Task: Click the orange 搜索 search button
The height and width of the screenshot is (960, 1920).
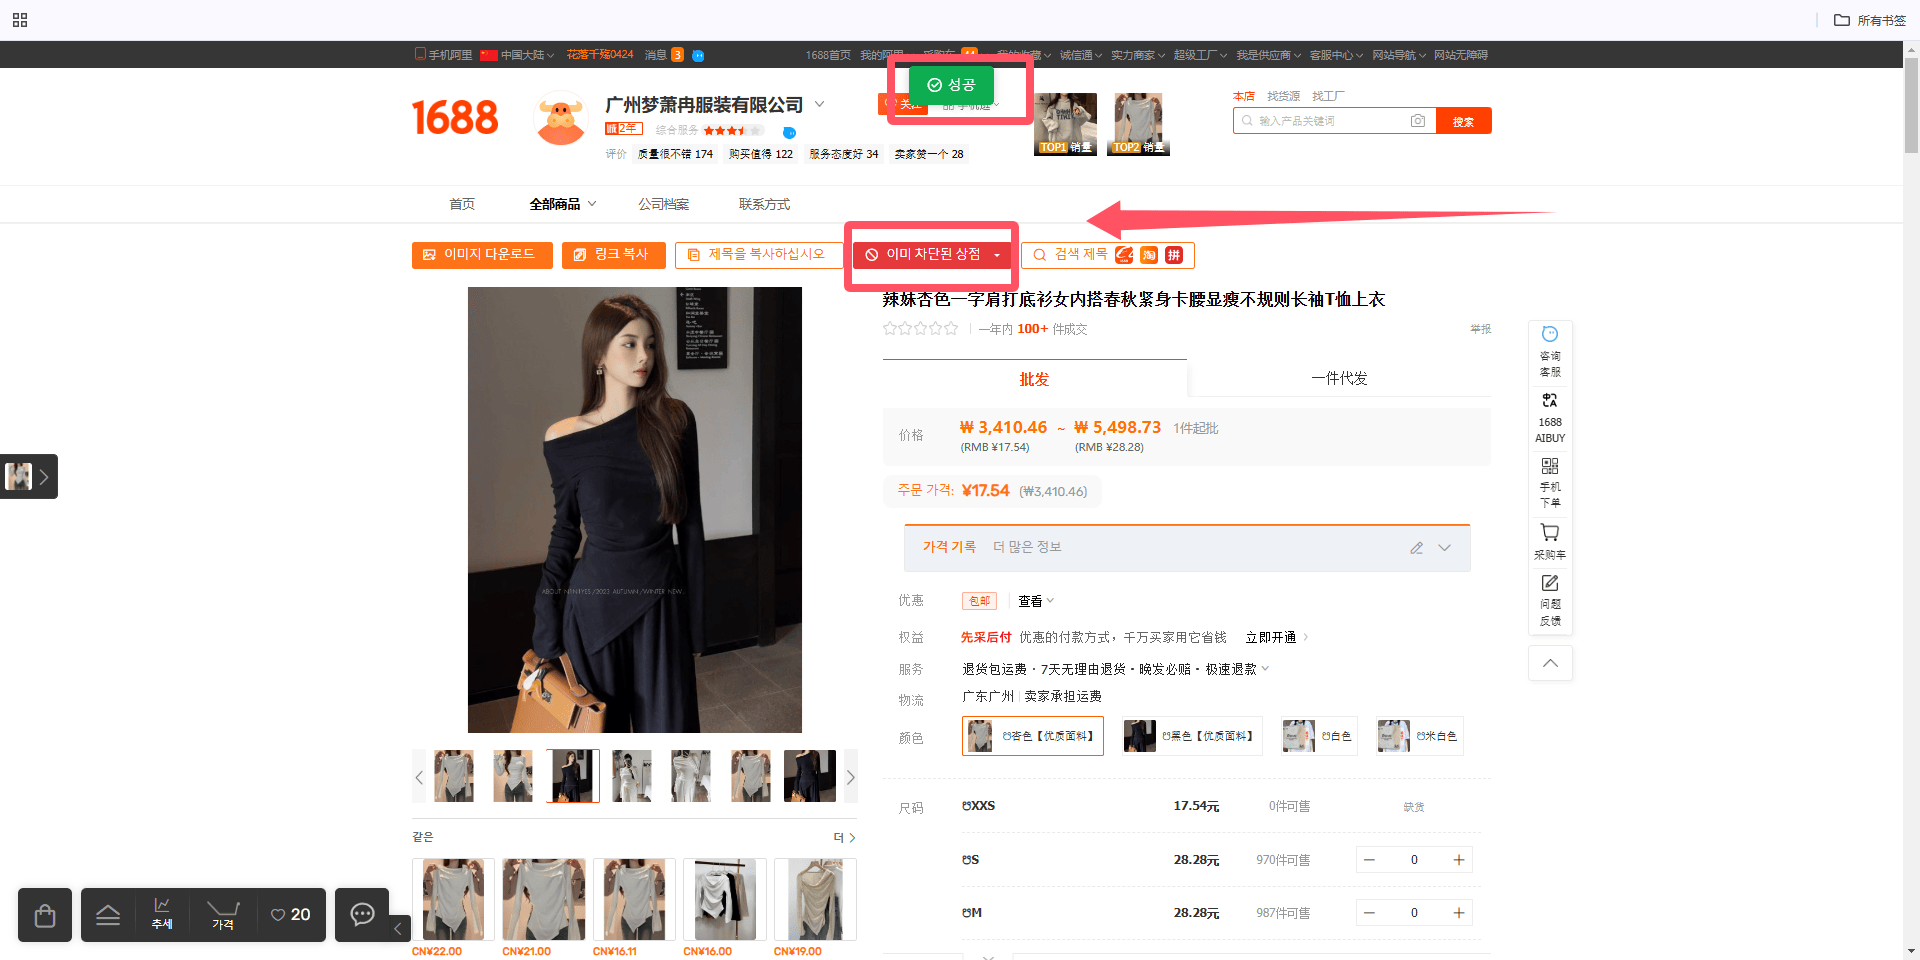Action: 1463,121
